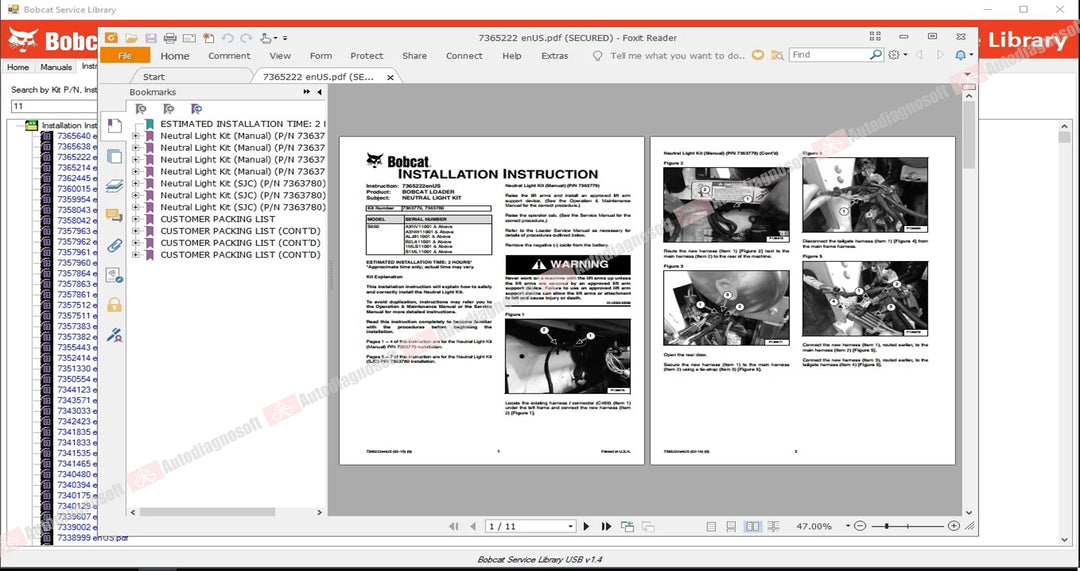The image size is (1080, 571).
Task: Open a file with the folder icon
Action: click(131, 39)
